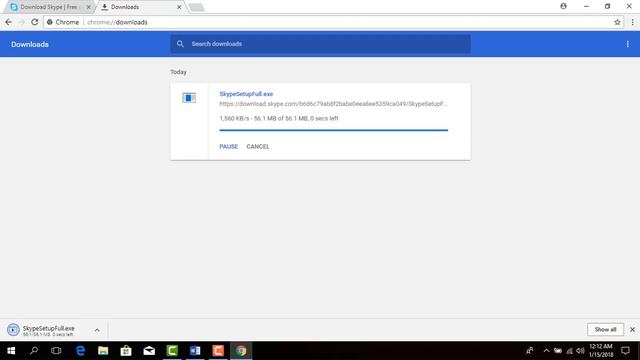Open Task View on the taskbar
The image size is (640, 360).
[x=56, y=351]
